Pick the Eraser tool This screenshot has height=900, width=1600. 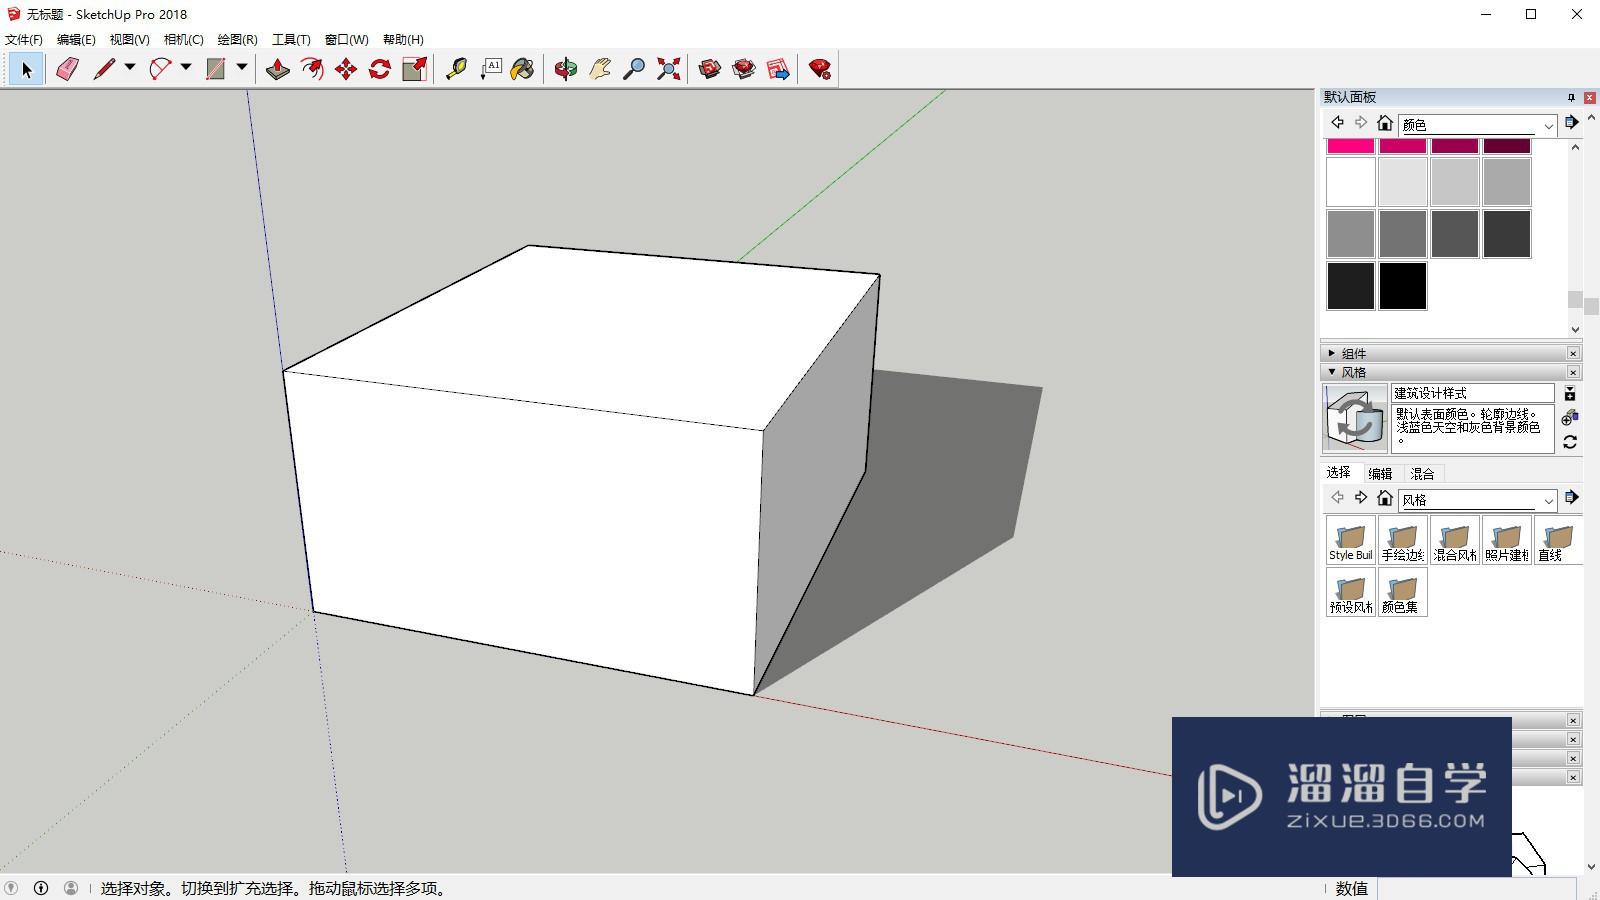(67, 69)
